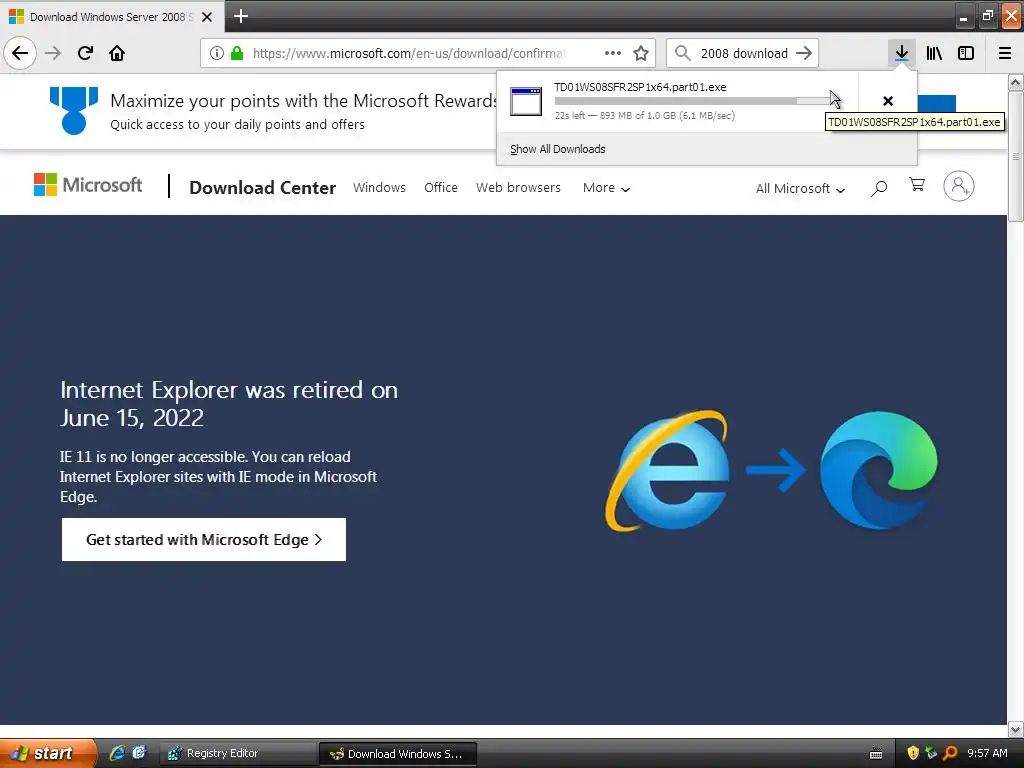Click the scrollbar up arrow

point(1016,83)
